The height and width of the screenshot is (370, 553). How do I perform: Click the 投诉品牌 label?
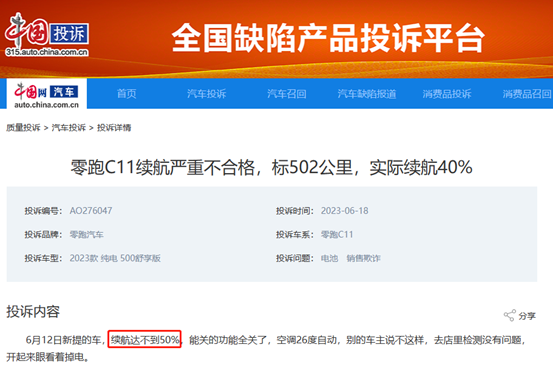click(43, 235)
